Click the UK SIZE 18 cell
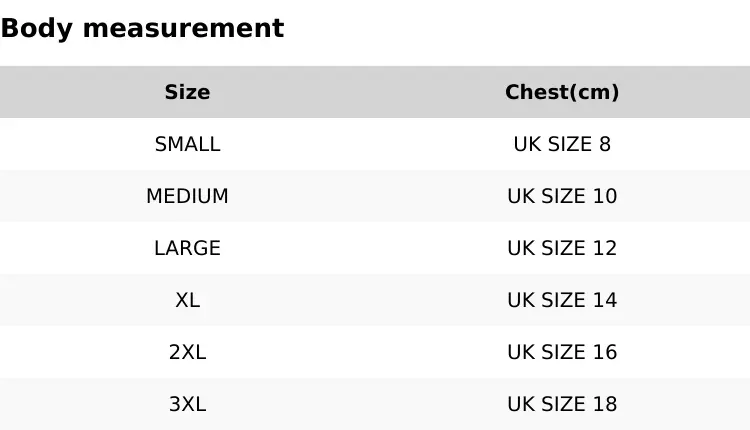 [x=562, y=404]
